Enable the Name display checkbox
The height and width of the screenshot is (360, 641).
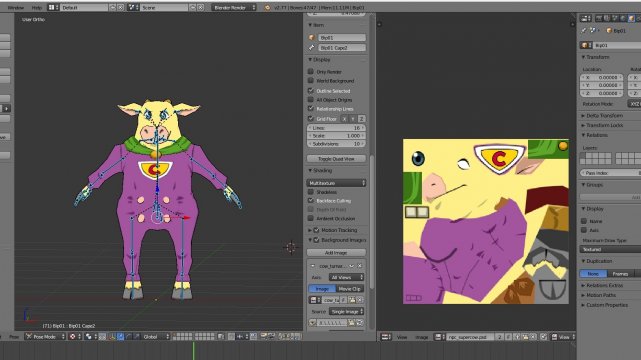point(584,221)
